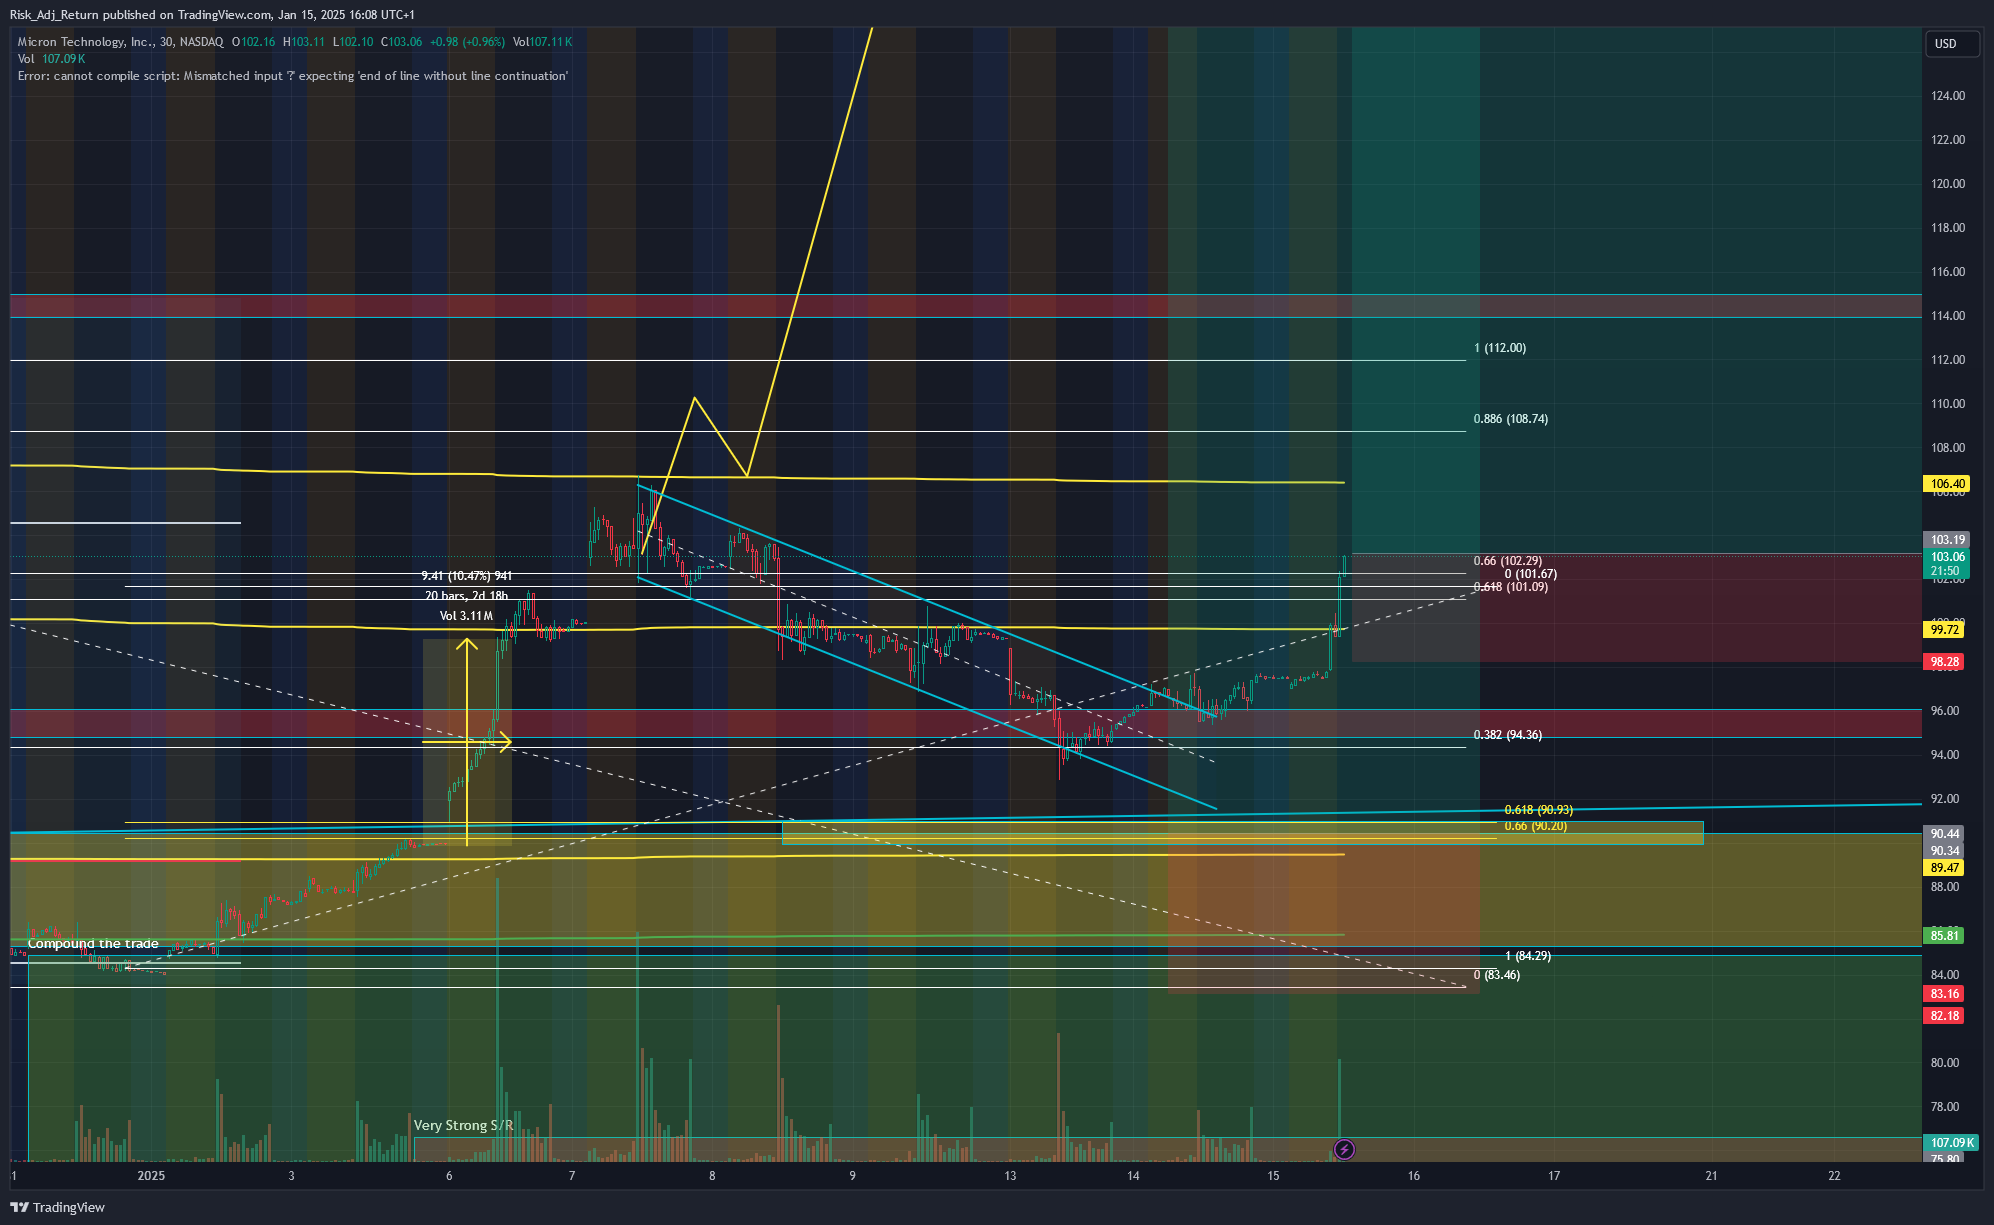Click the red 82.18 price label
The height and width of the screenshot is (1225, 1994).
click(1944, 1016)
